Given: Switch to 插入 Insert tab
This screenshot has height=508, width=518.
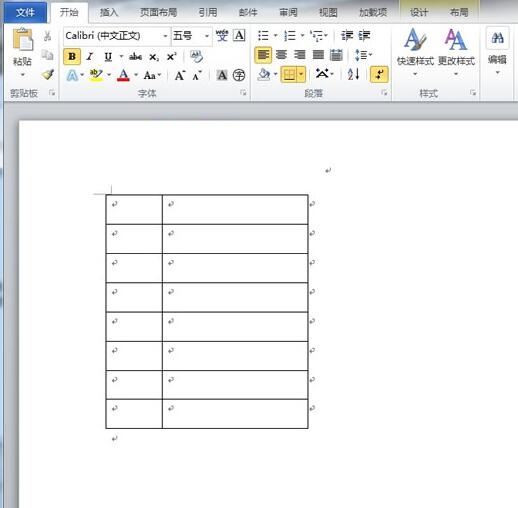Looking at the screenshot, I should pyautogui.click(x=109, y=12).
